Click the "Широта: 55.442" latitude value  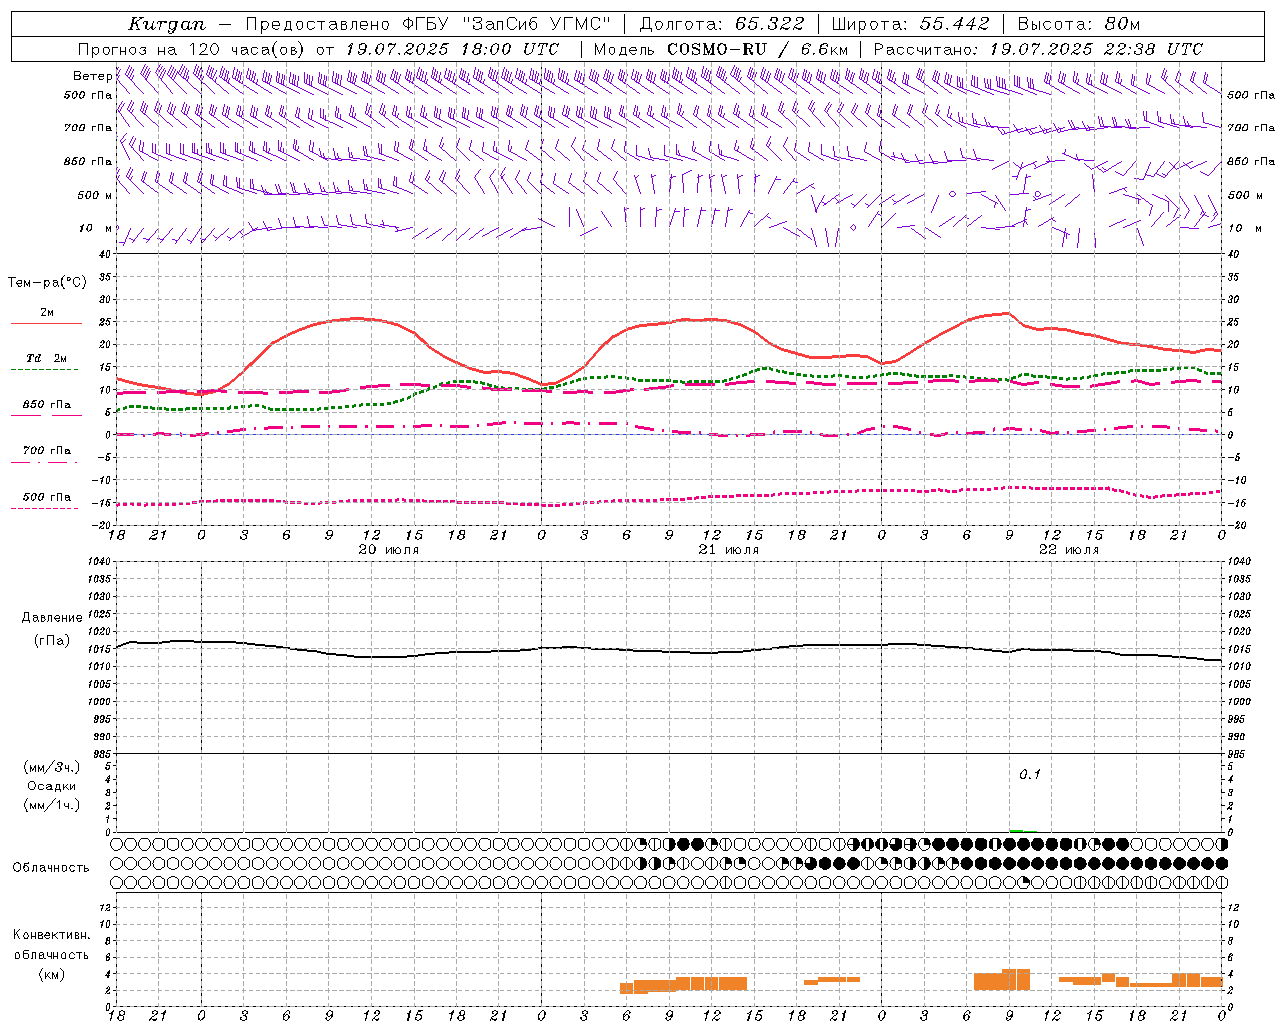pos(911,24)
